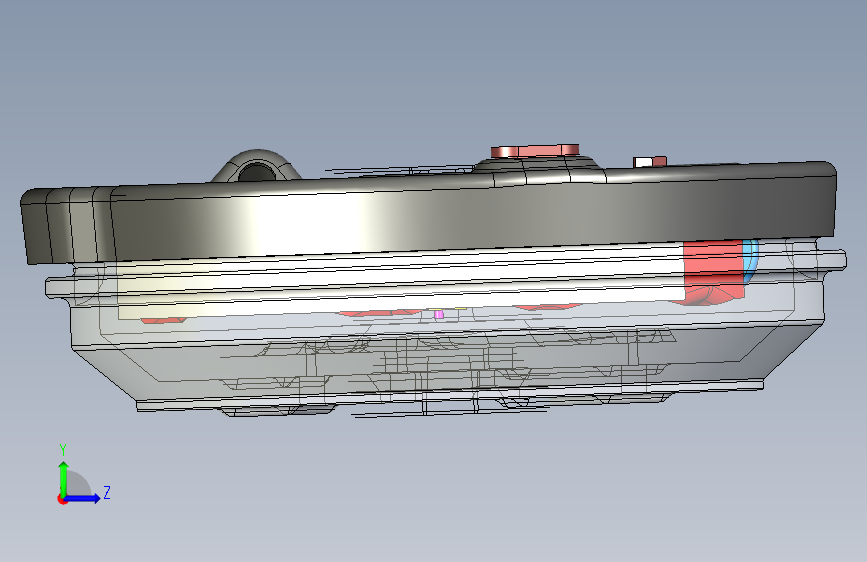867x562 pixels.
Task: Select the red flat button on top
Action: (535, 150)
